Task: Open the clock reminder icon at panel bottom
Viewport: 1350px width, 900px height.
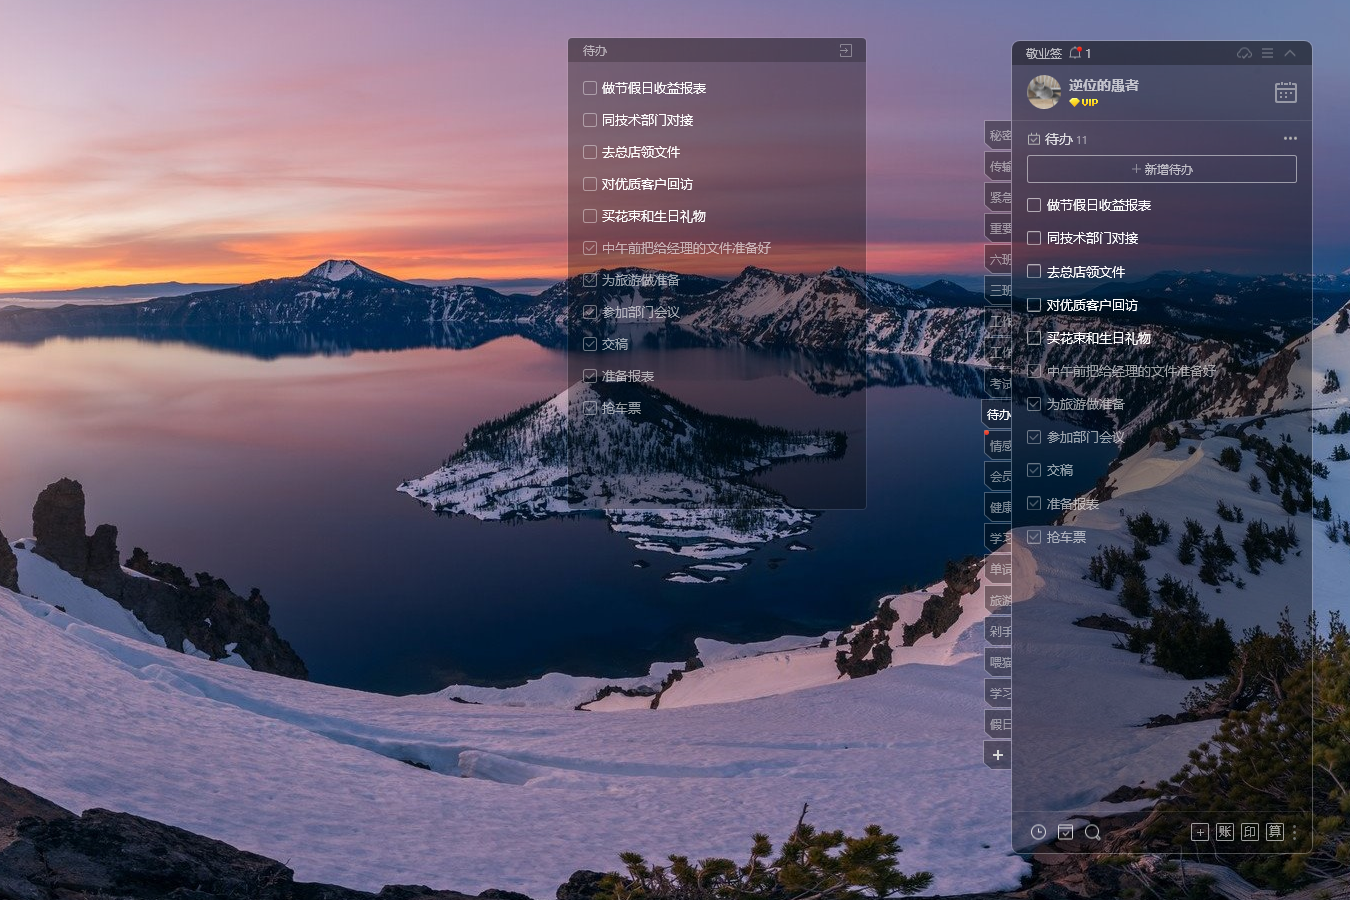Action: point(1038,832)
